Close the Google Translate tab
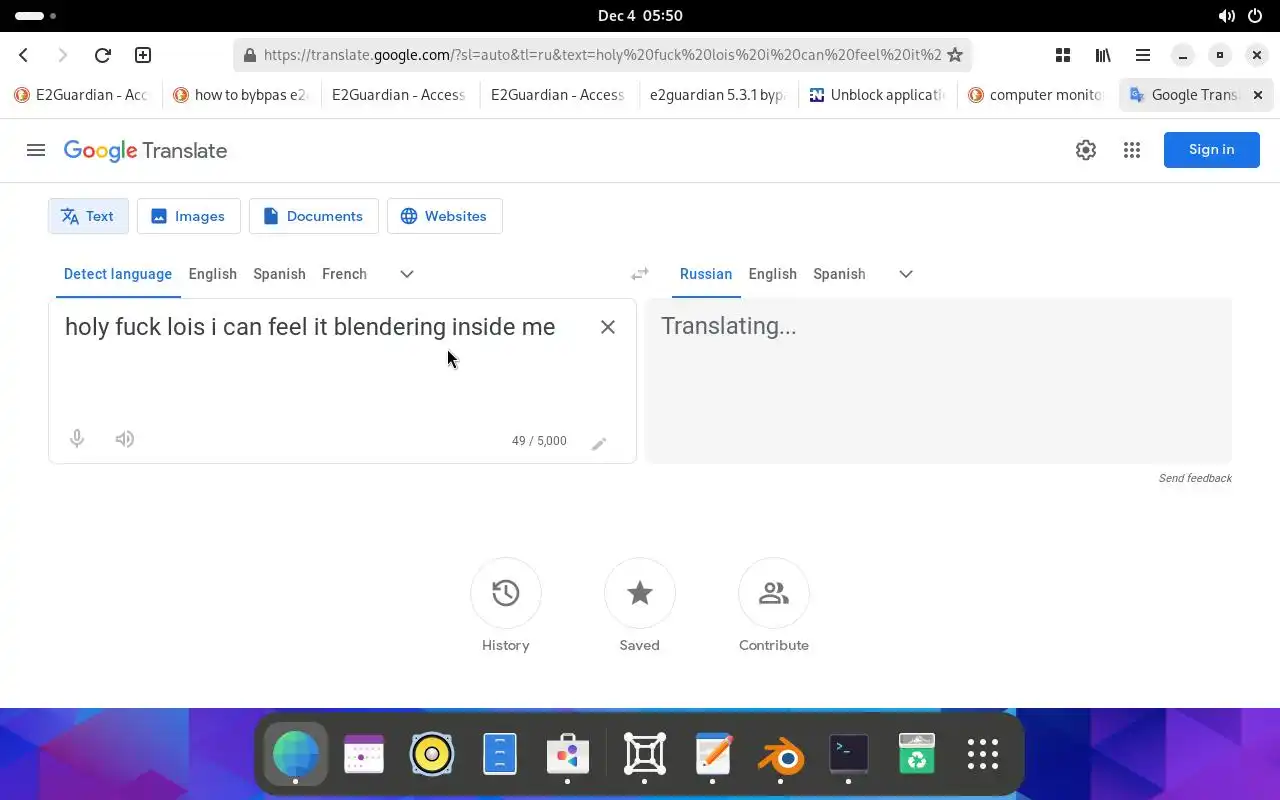 [1258, 95]
